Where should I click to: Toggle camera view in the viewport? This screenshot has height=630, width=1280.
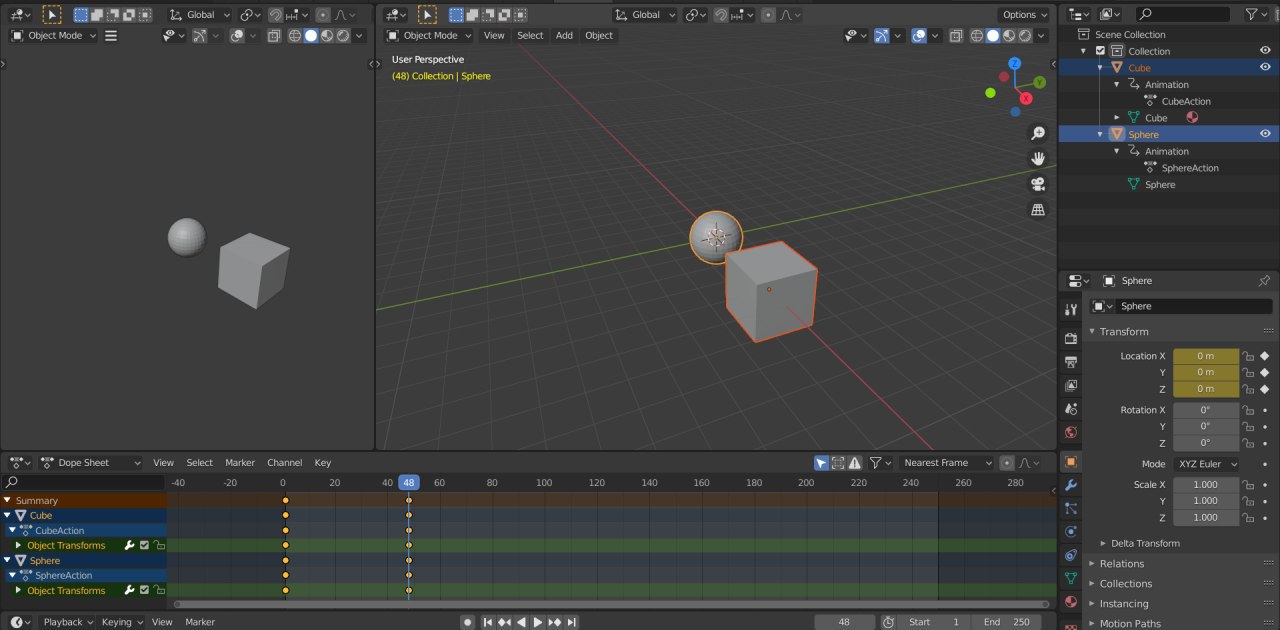[x=1038, y=184]
